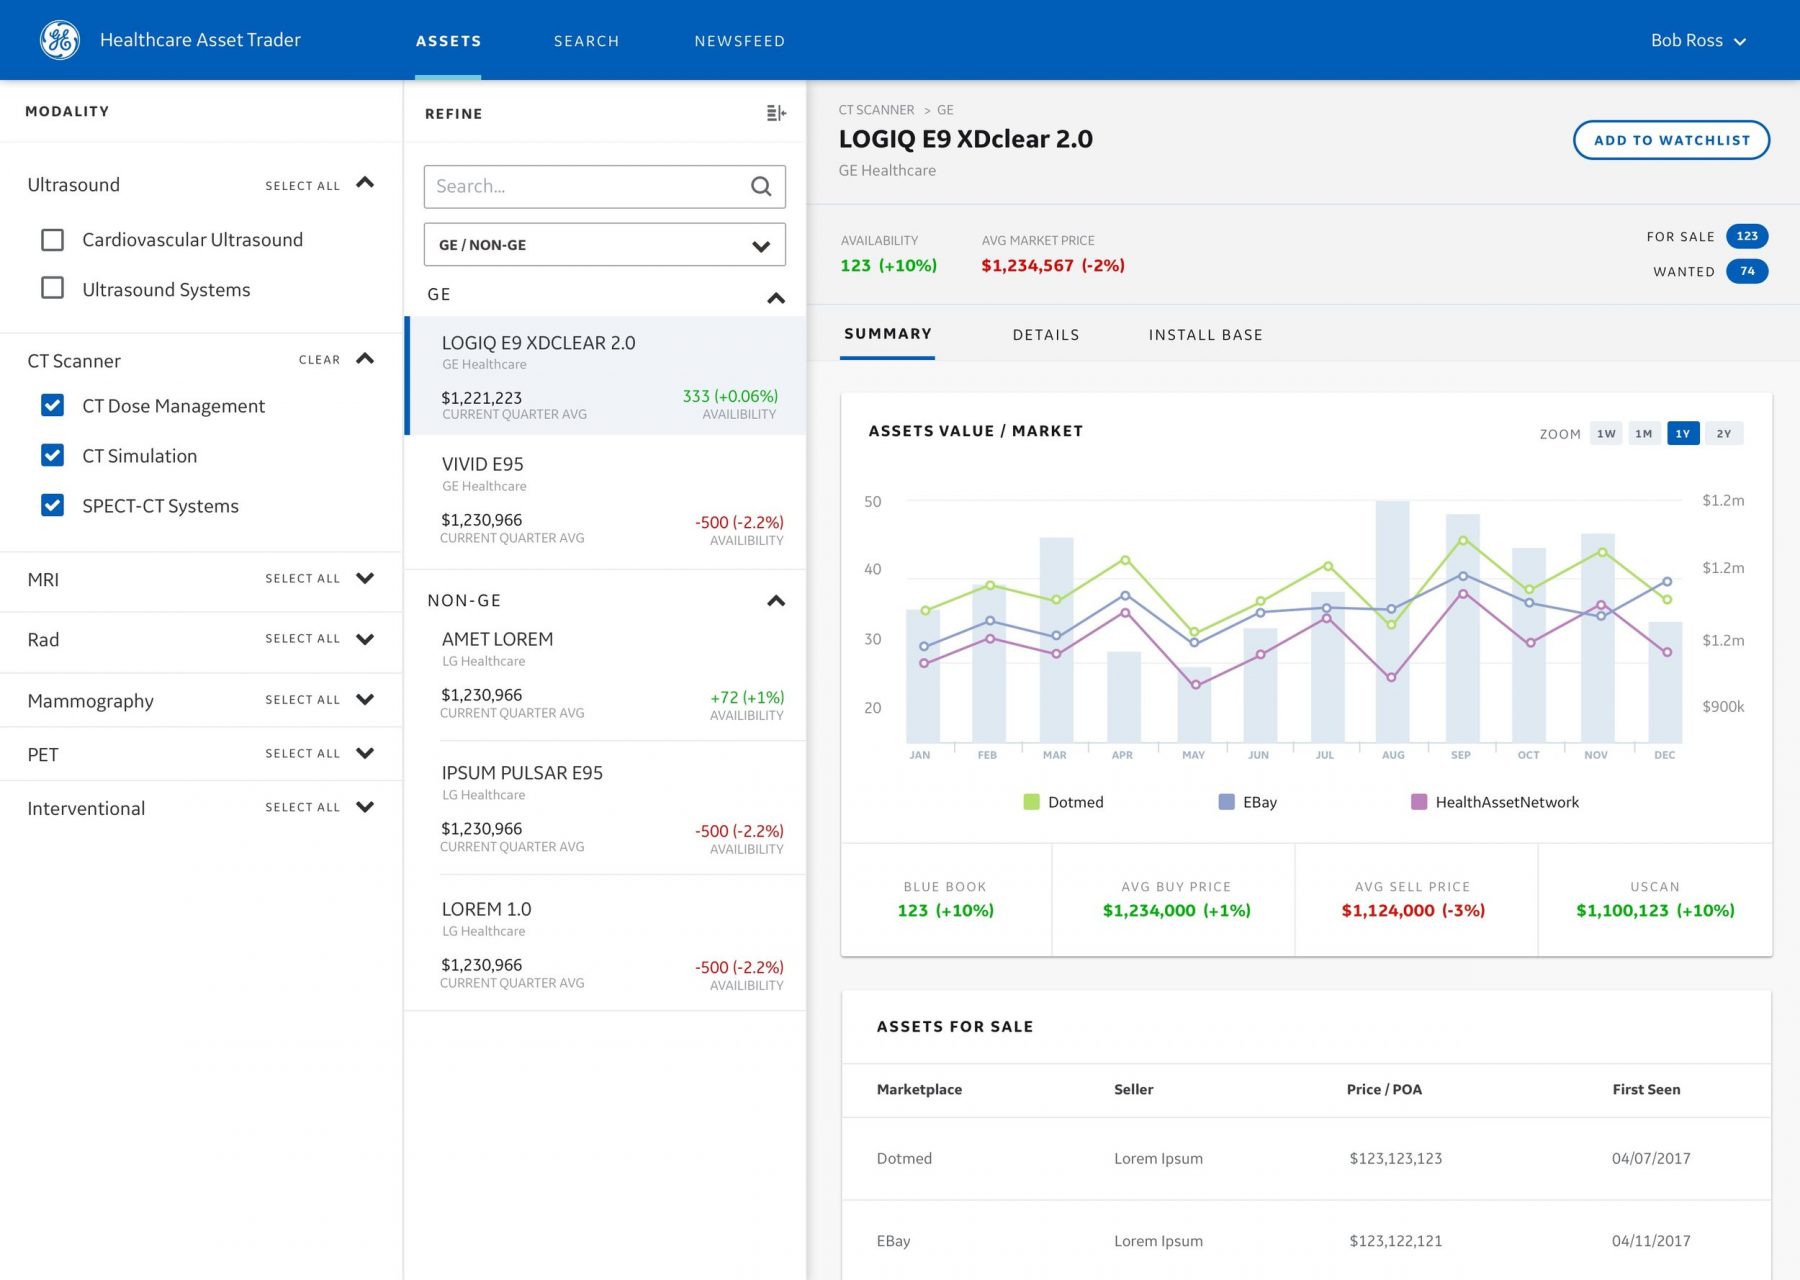Switch to the Summary tab
The width and height of the screenshot is (1800, 1280).
[888, 334]
